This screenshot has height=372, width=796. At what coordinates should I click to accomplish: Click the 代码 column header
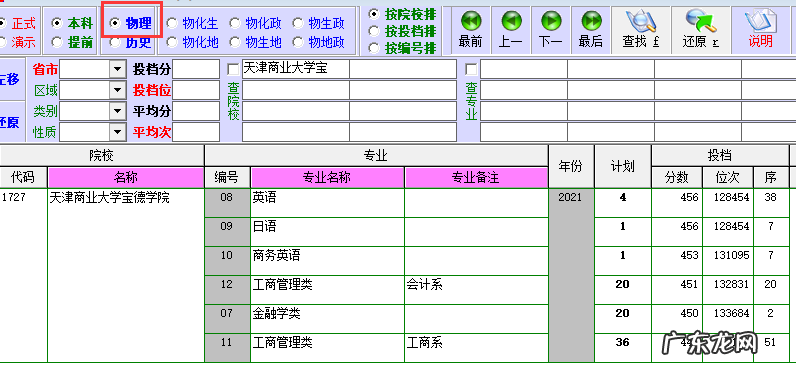point(23,177)
